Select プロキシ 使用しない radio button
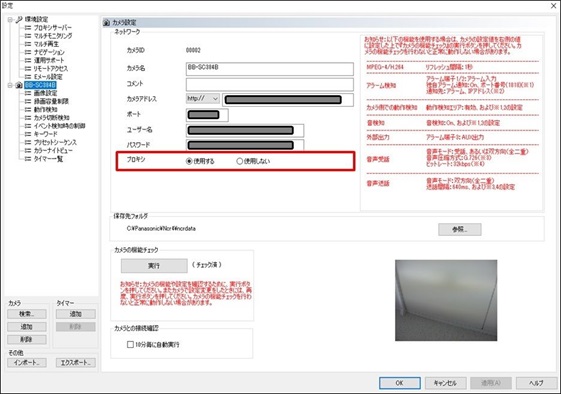This screenshot has width=561, height=394. 240,161
